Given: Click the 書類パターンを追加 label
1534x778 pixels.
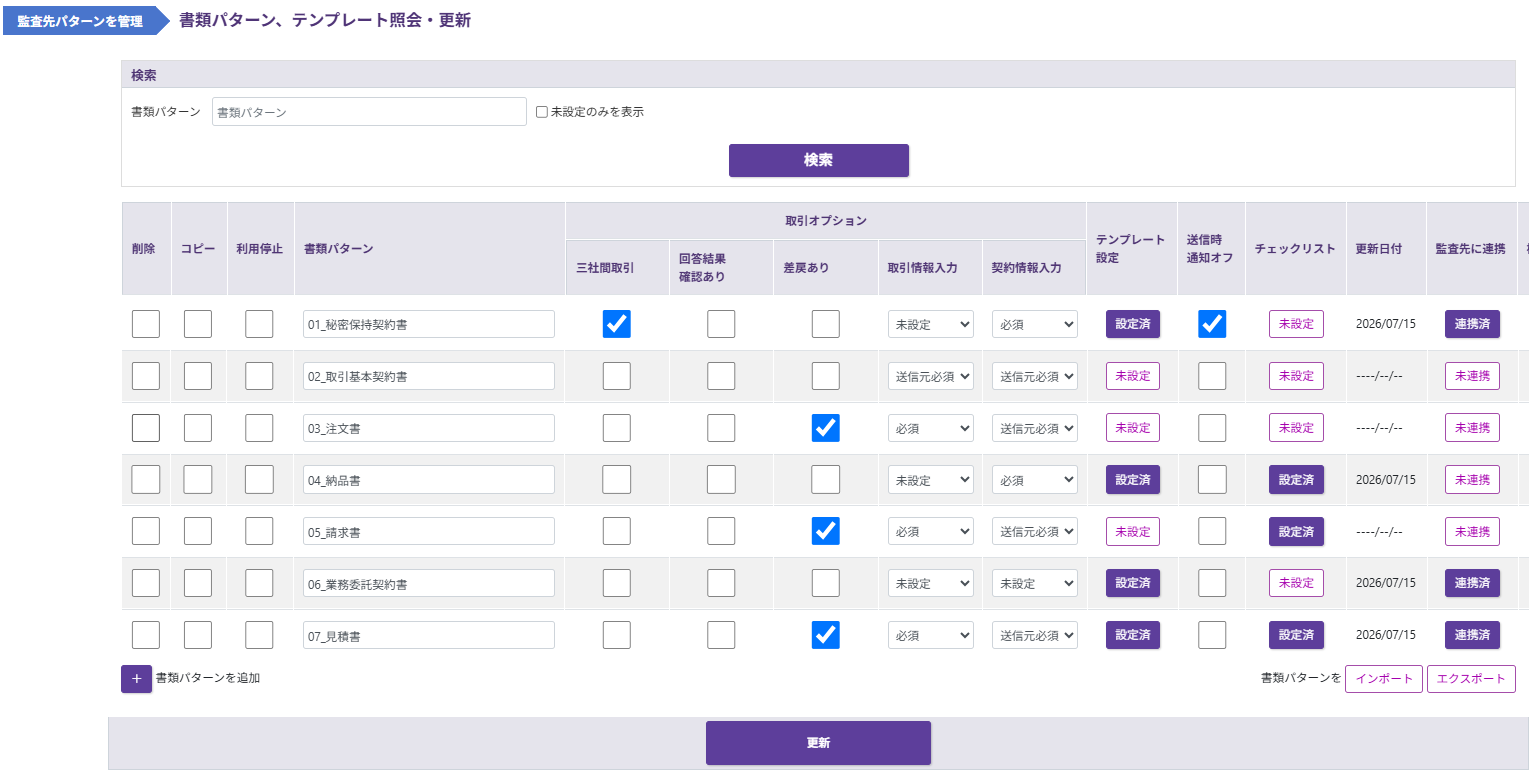Looking at the screenshot, I should pyautogui.click(x=208, y=678).
